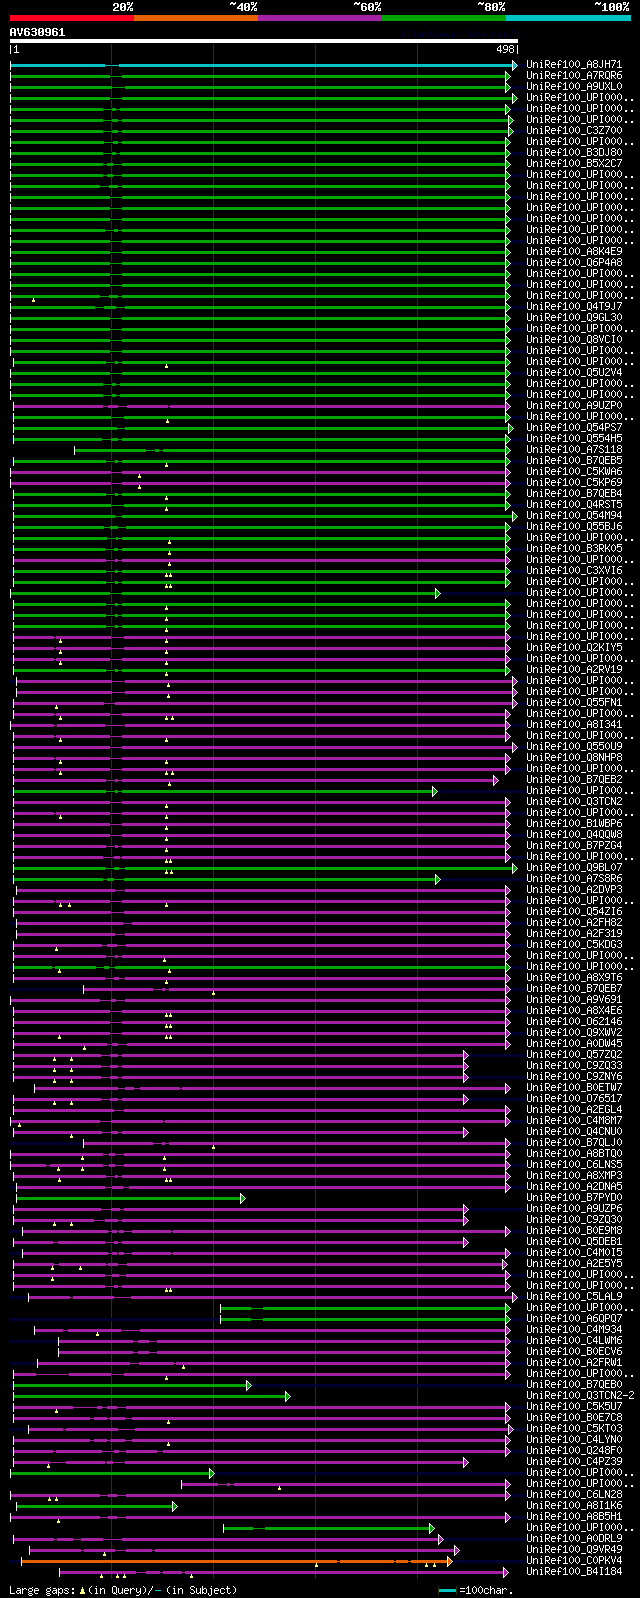Screen dimensions: 640x1598
Task: Click the cyan ~100% legend segment
Action: pyautogui.click(x=568, y=18)
